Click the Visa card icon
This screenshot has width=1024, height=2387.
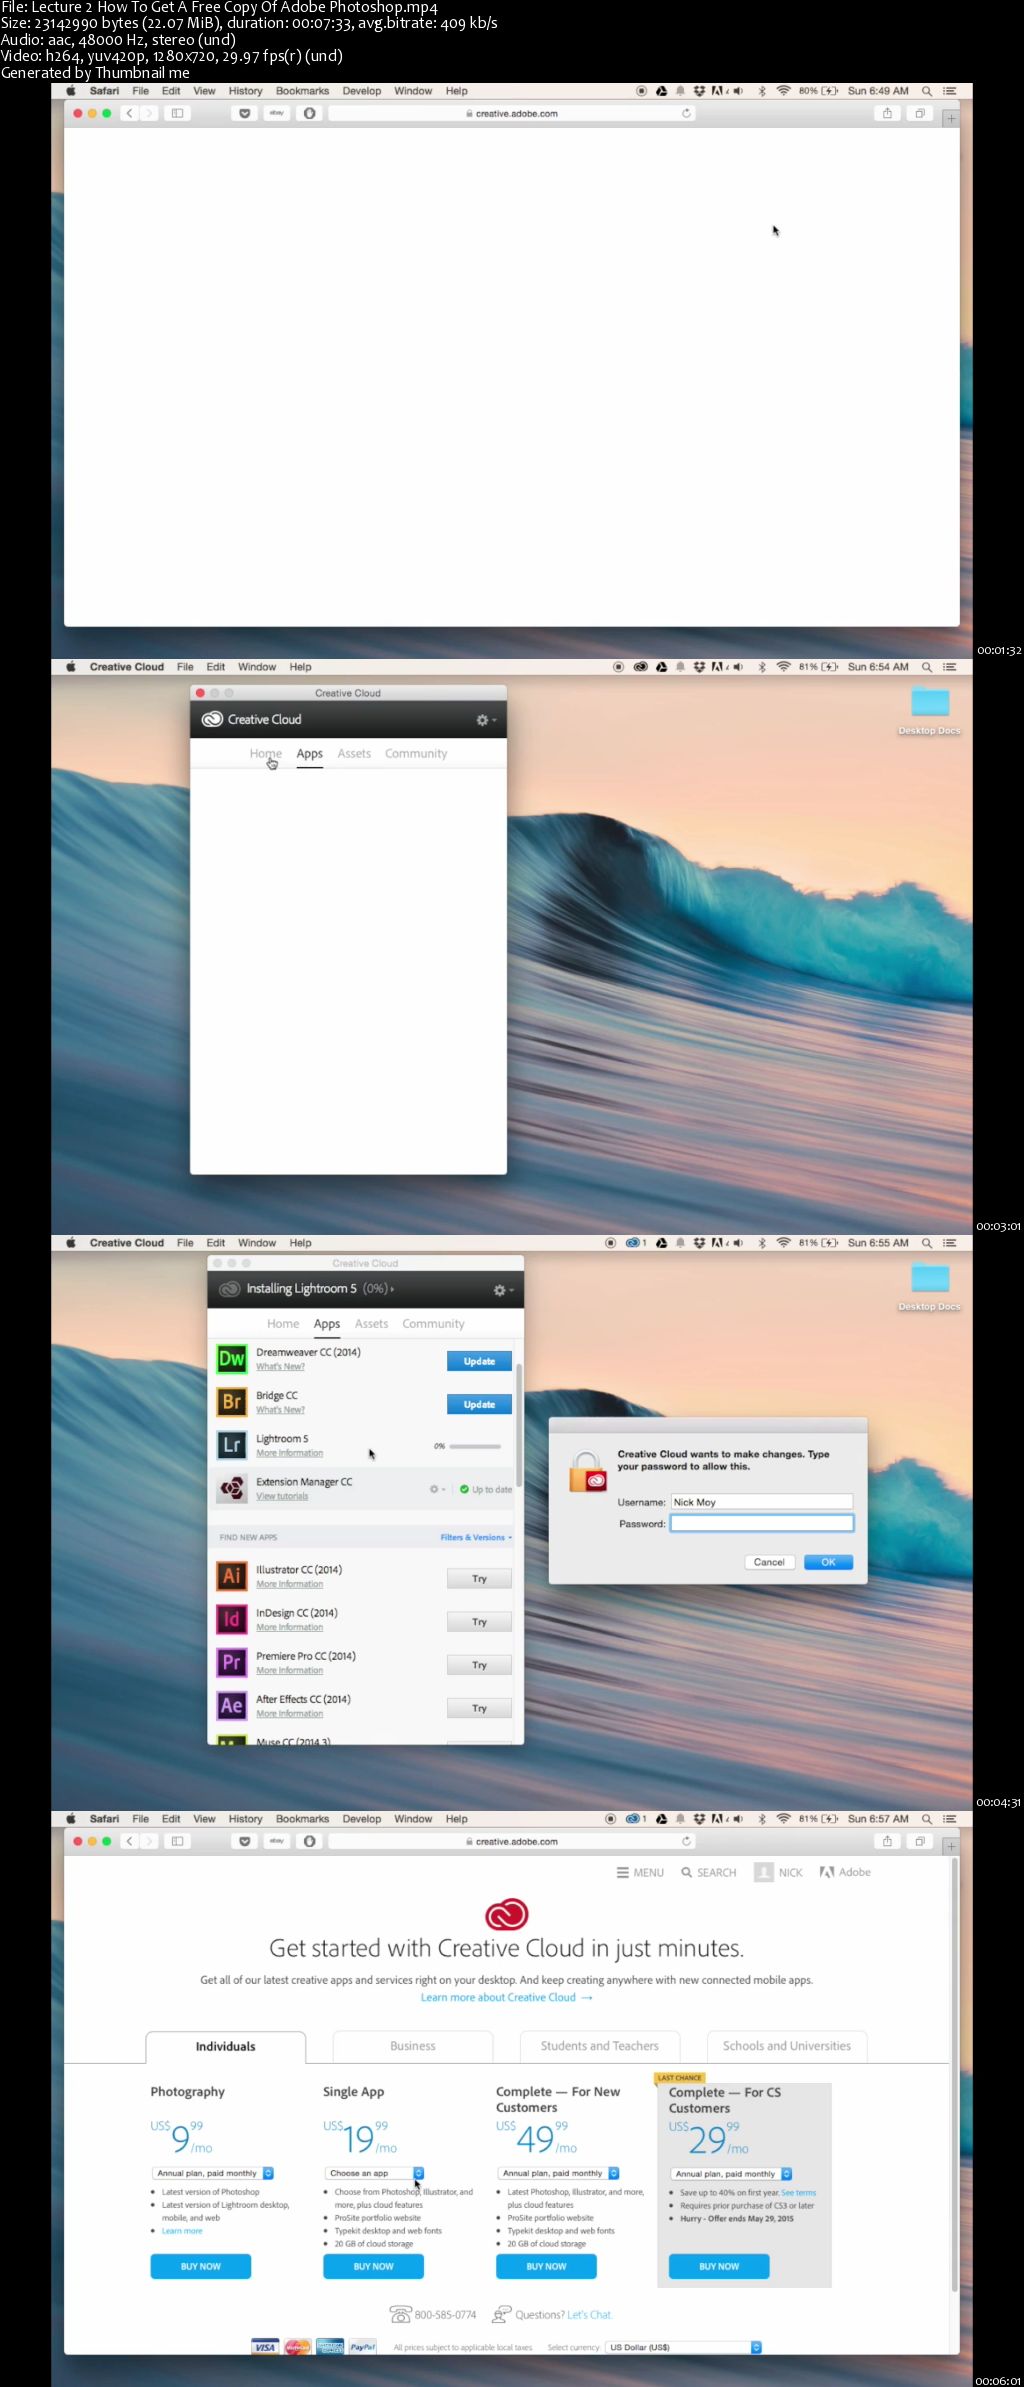[265, 2347]
